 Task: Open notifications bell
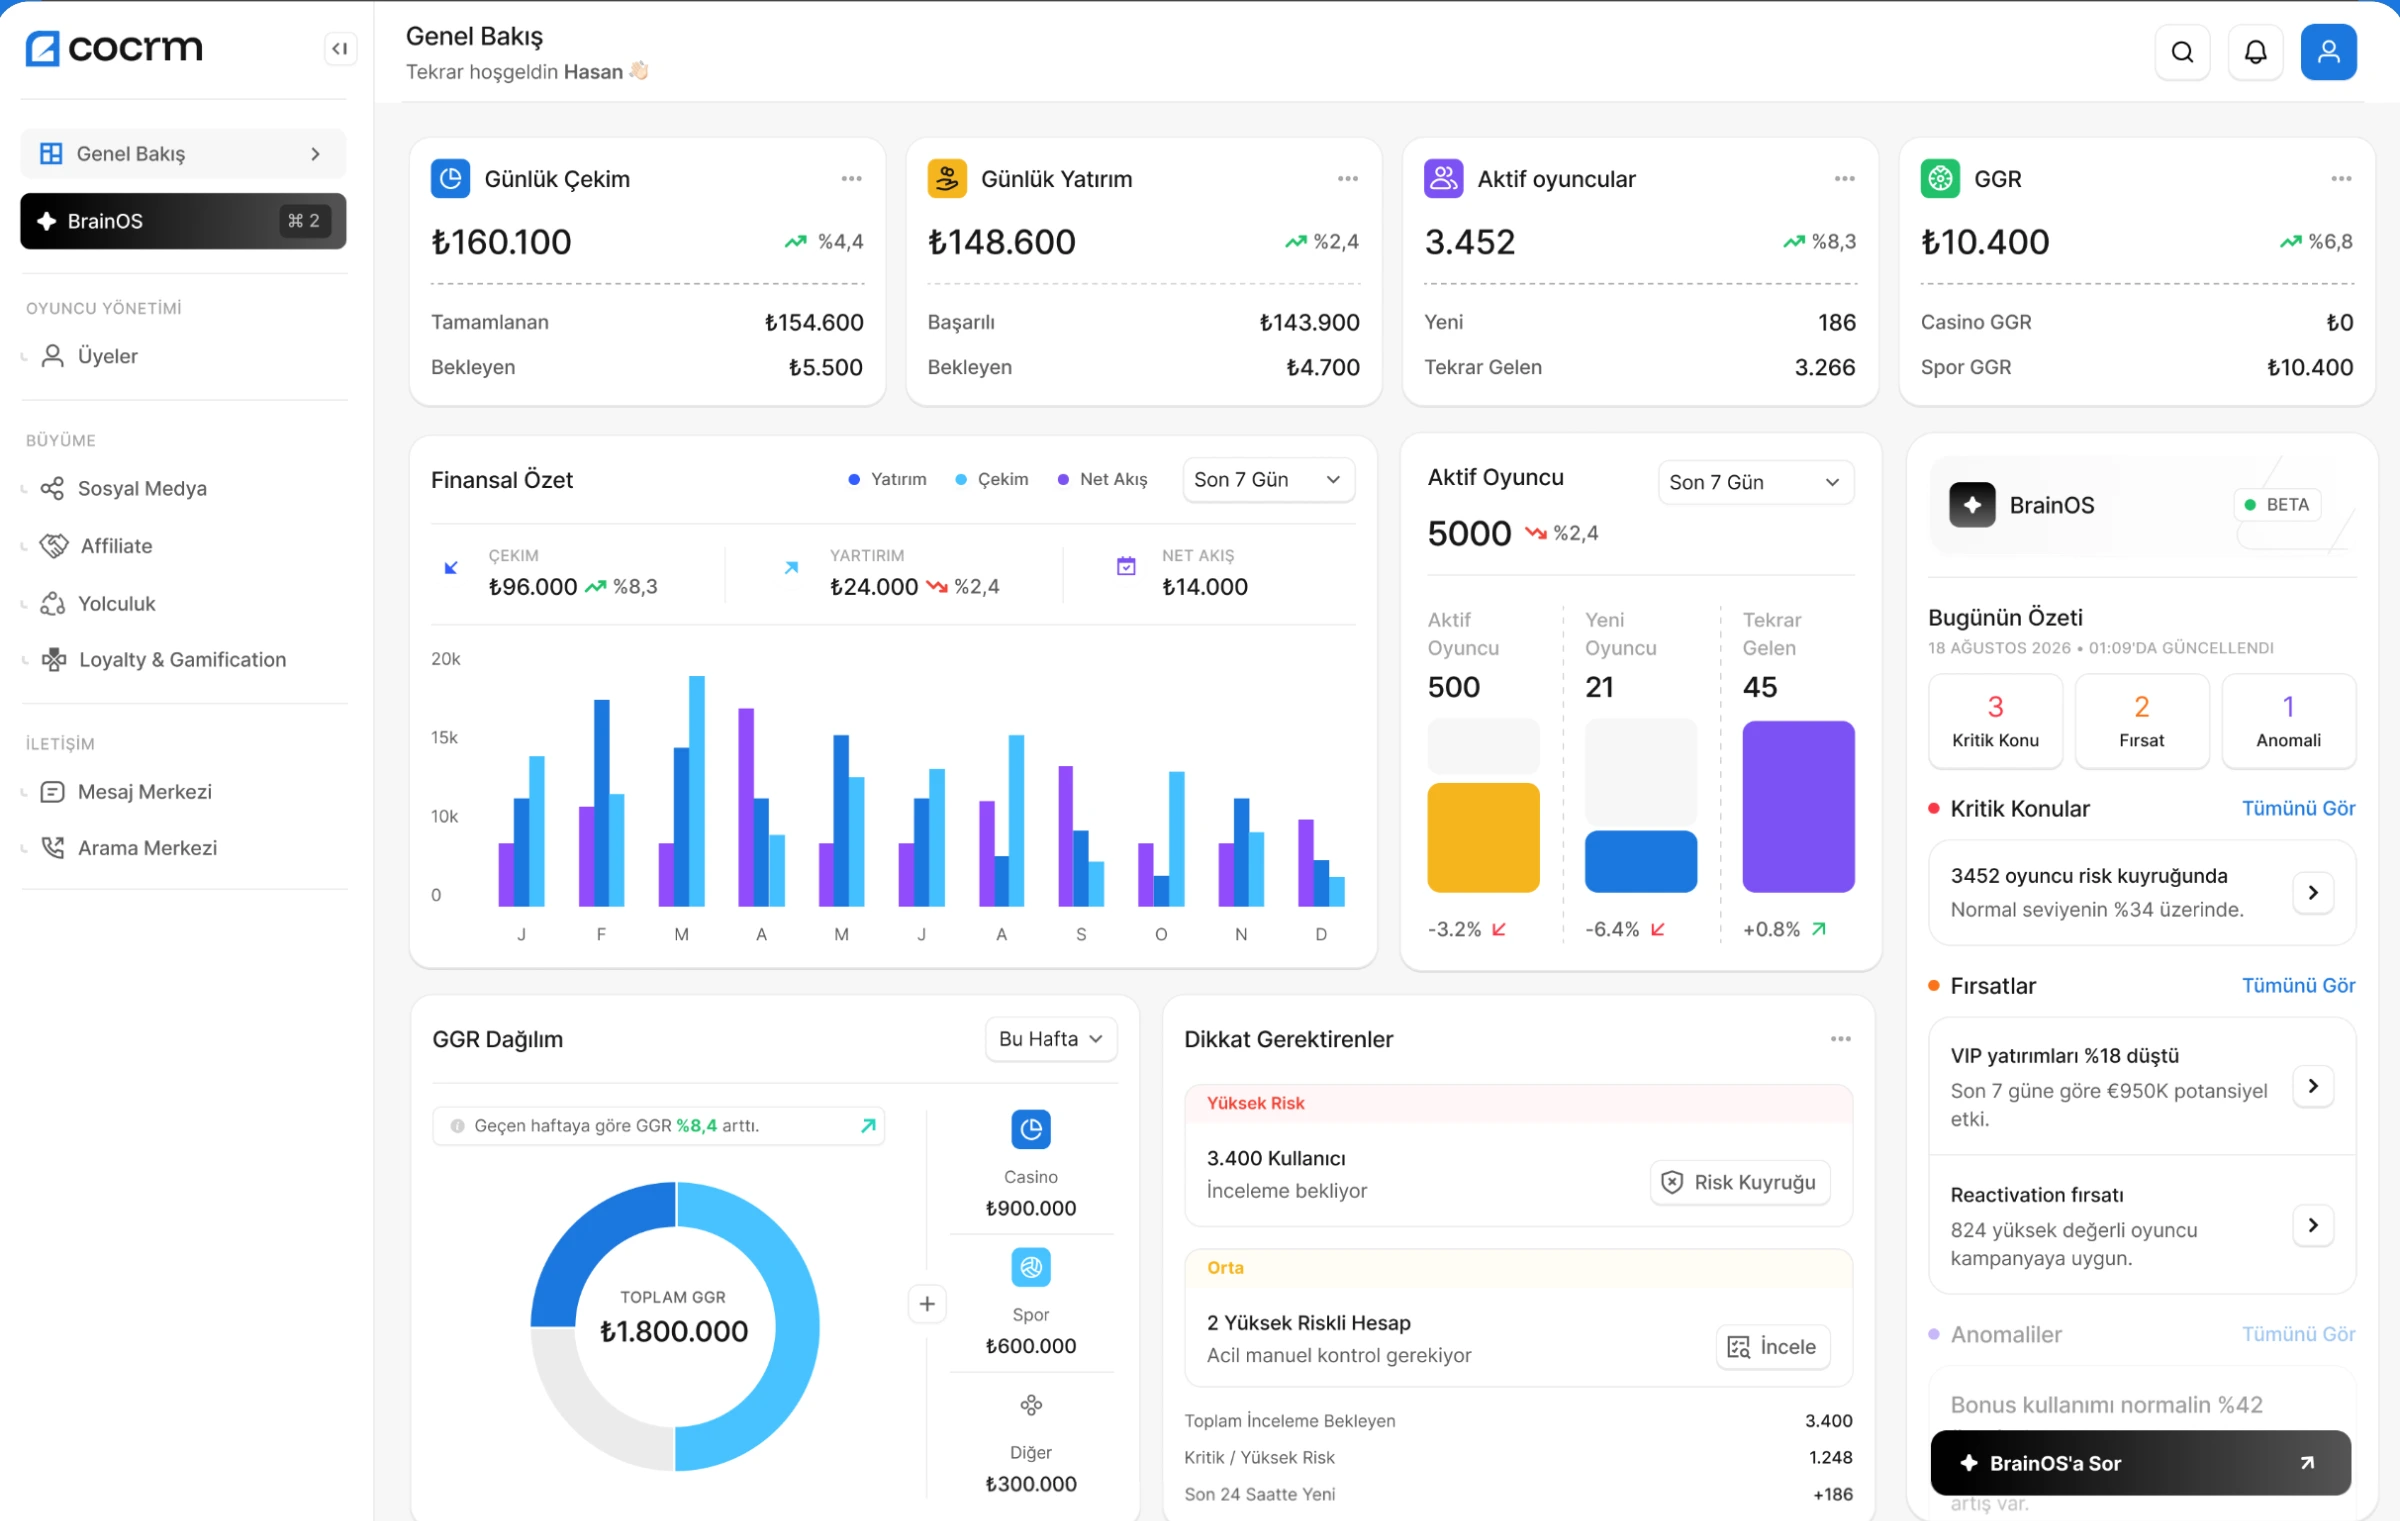point(2255,52)
